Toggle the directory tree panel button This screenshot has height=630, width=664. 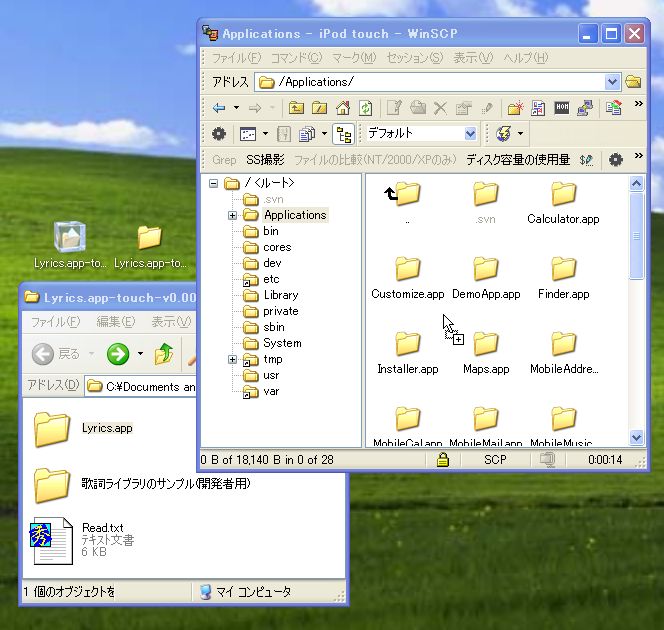pos(343,134)
